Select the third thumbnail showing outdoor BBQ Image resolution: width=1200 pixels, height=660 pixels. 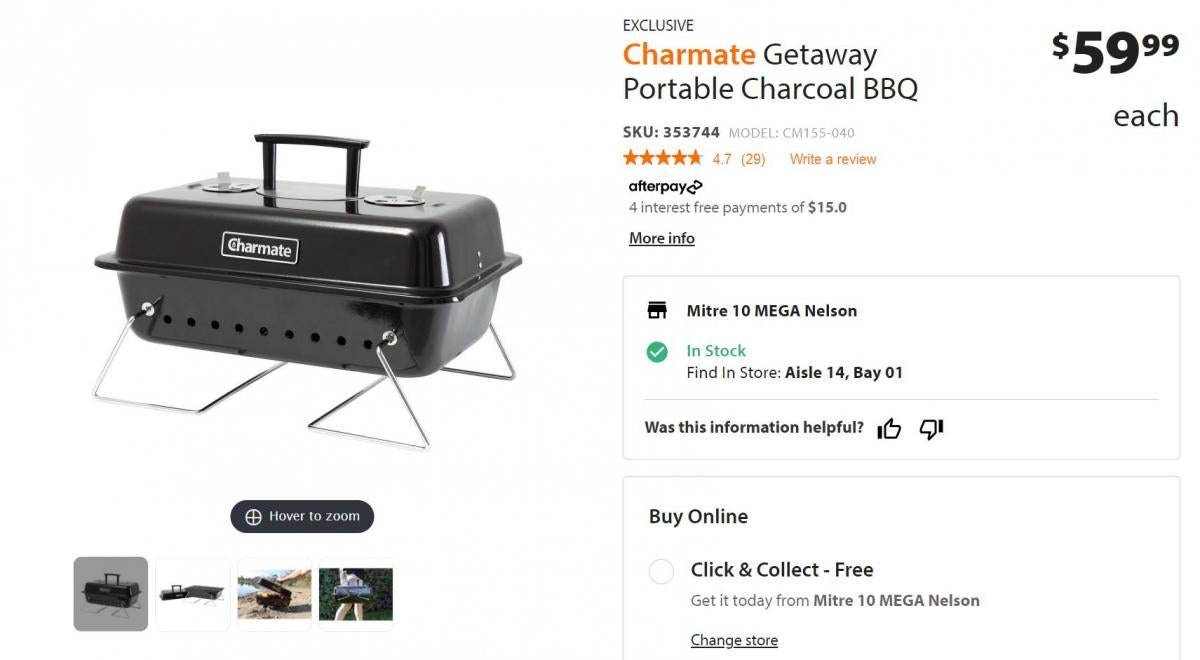pos(274,594)
